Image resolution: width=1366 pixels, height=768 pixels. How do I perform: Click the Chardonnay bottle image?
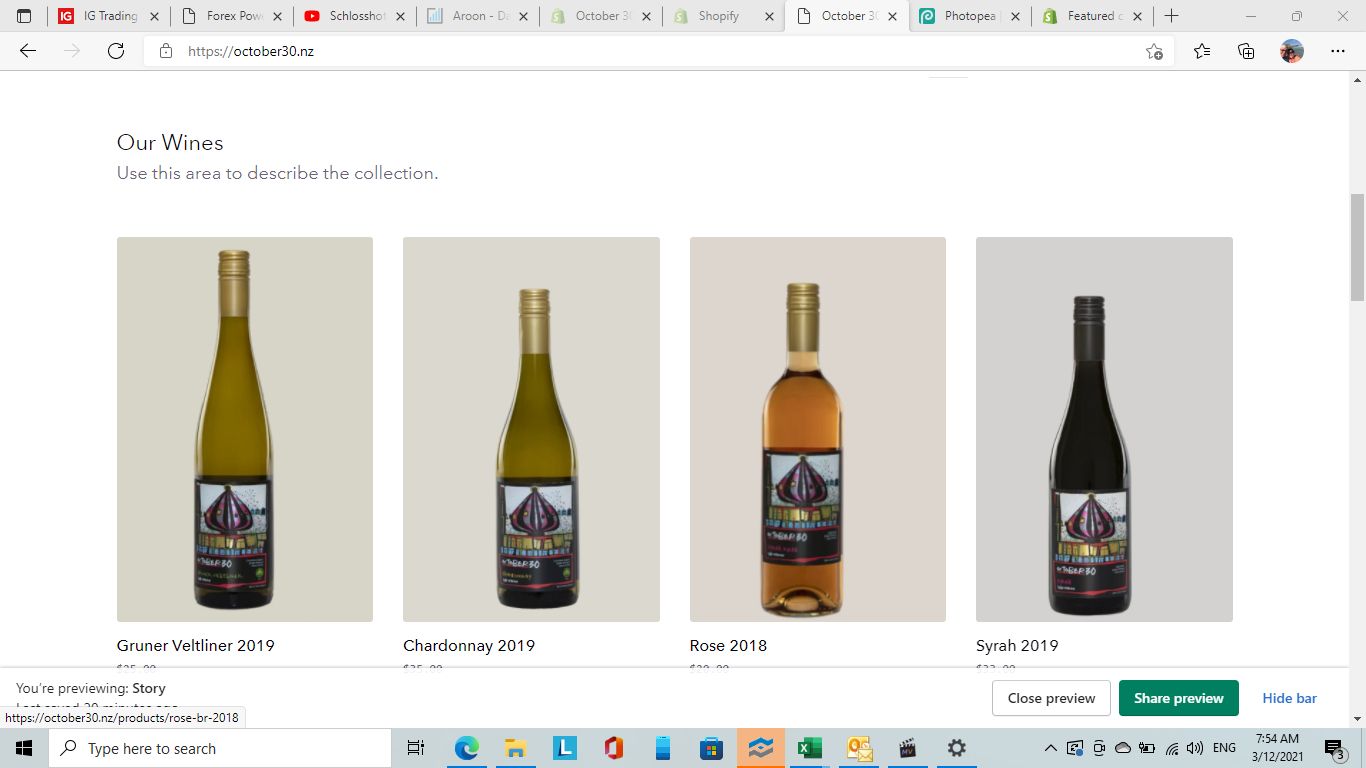coord(531,429)
